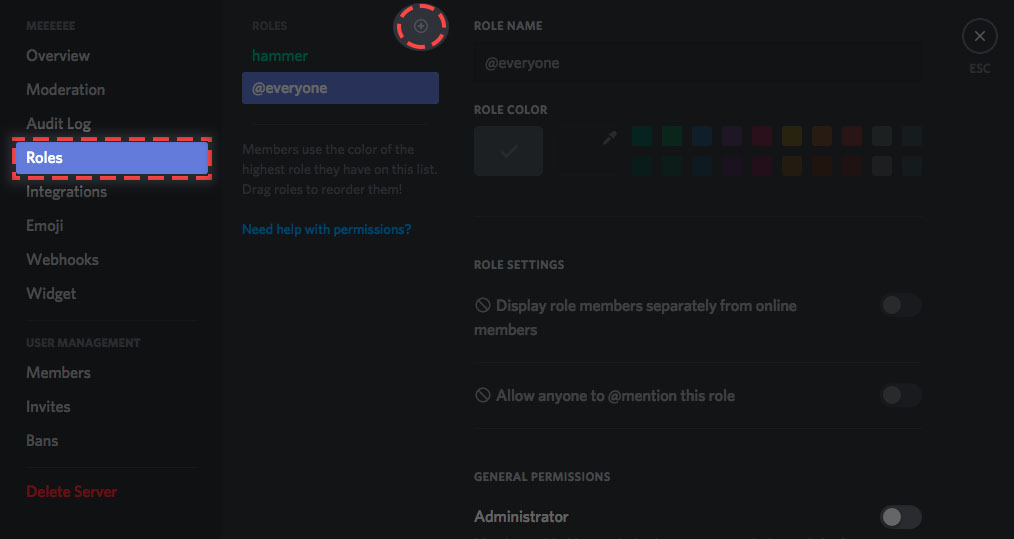Image resolution: width=1014 pixels, height=539 pixels.
Task: Click the Role Name input field
Action: [697, 63]
